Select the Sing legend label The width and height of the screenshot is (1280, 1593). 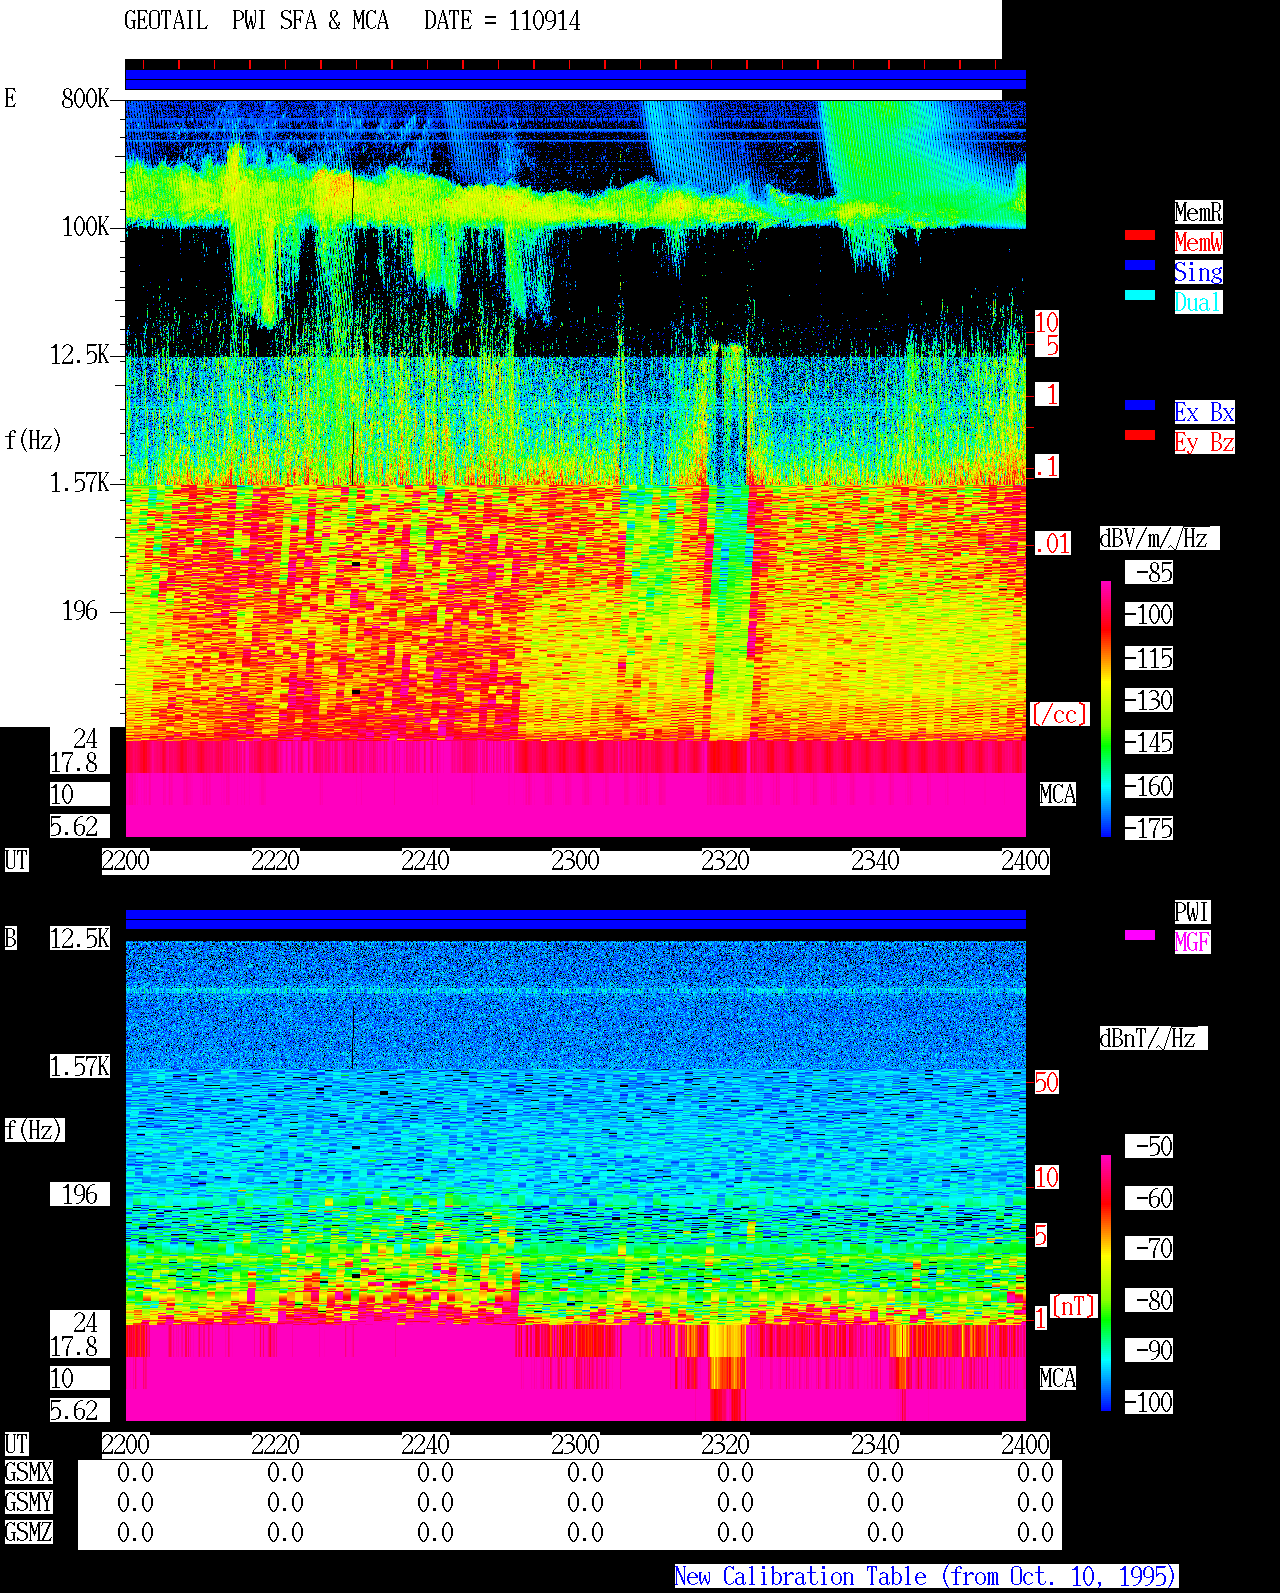click(1198, 272)
